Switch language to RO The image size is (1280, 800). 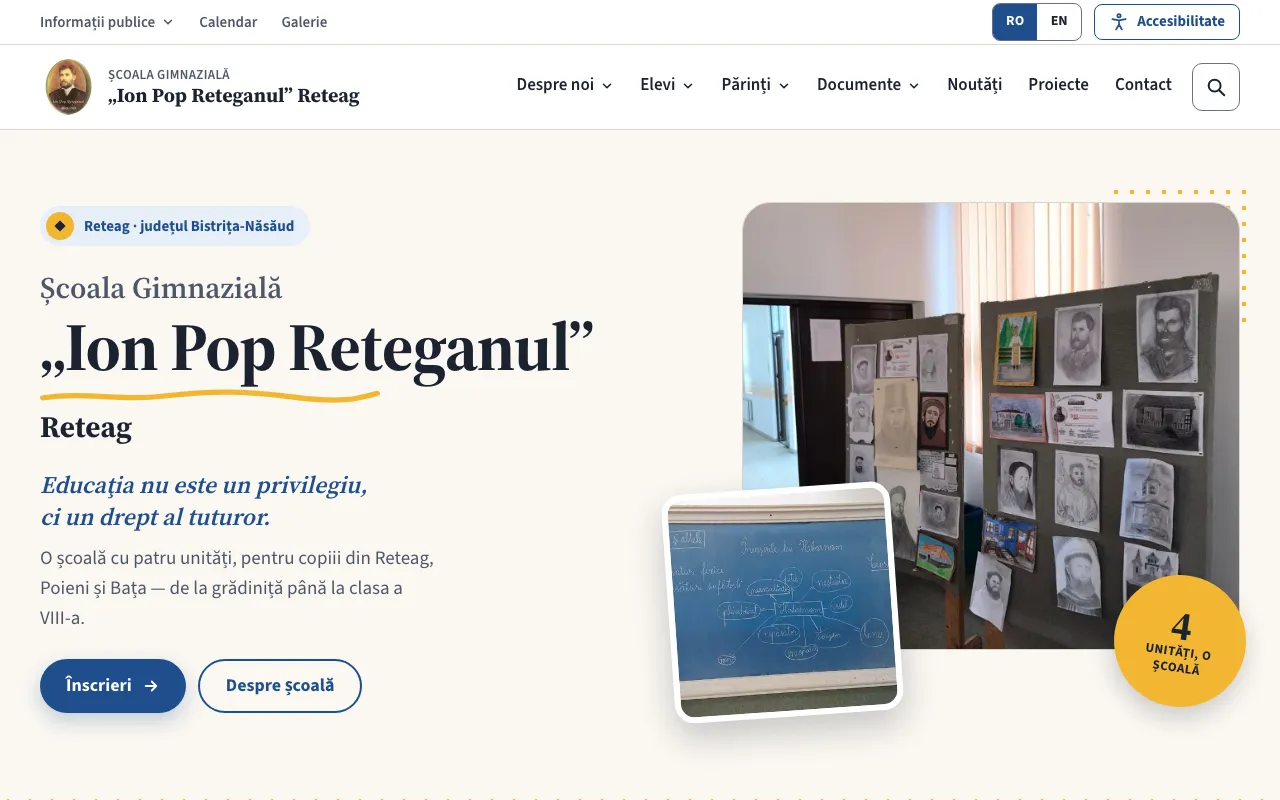(1015, 22)
